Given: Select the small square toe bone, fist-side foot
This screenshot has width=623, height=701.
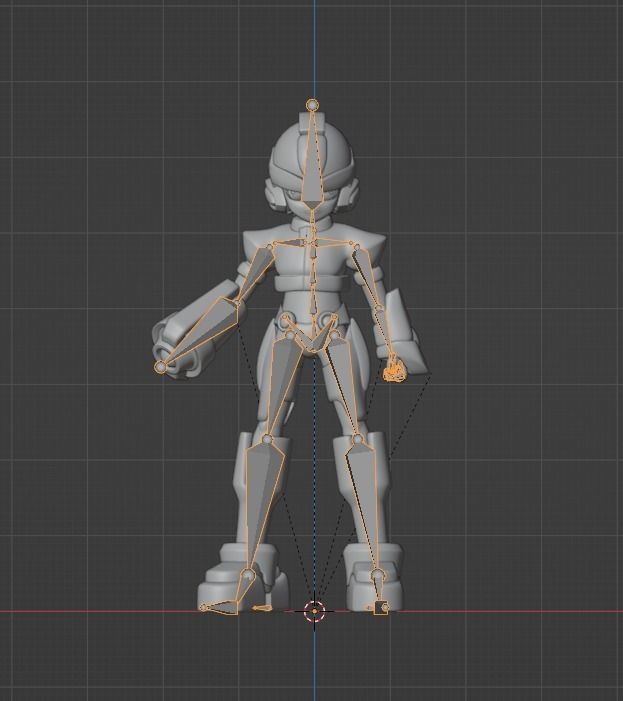Looking at the screenshot, I should (381, 608).
